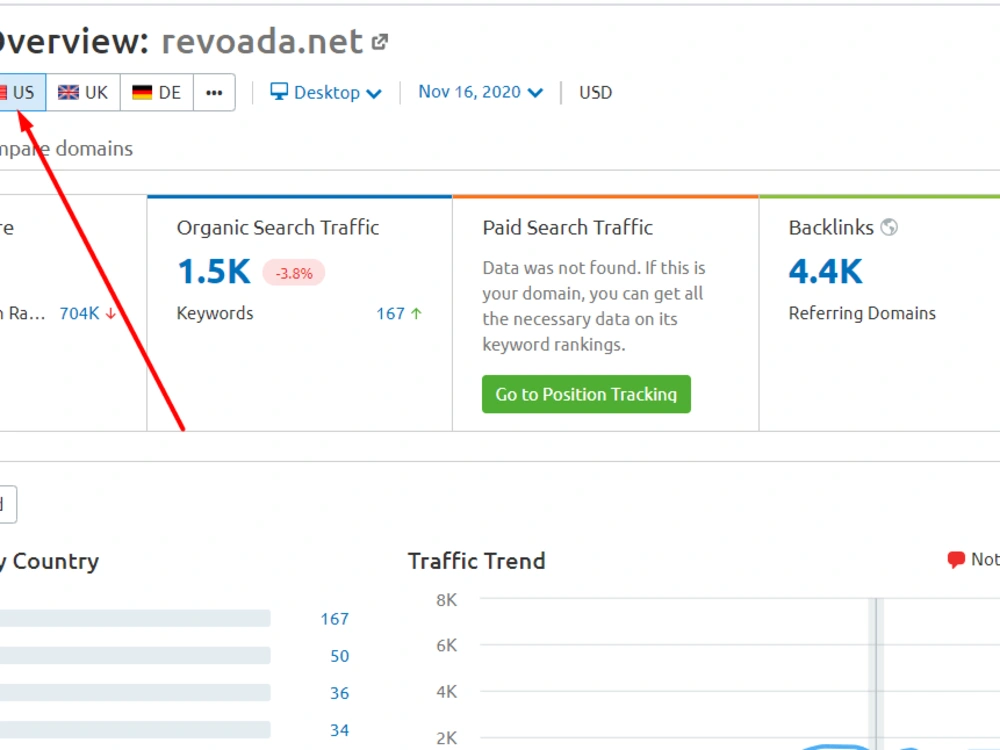
Task: Click the vertical marker on Traffic Trend chart
Action: (x=878, y=674)
